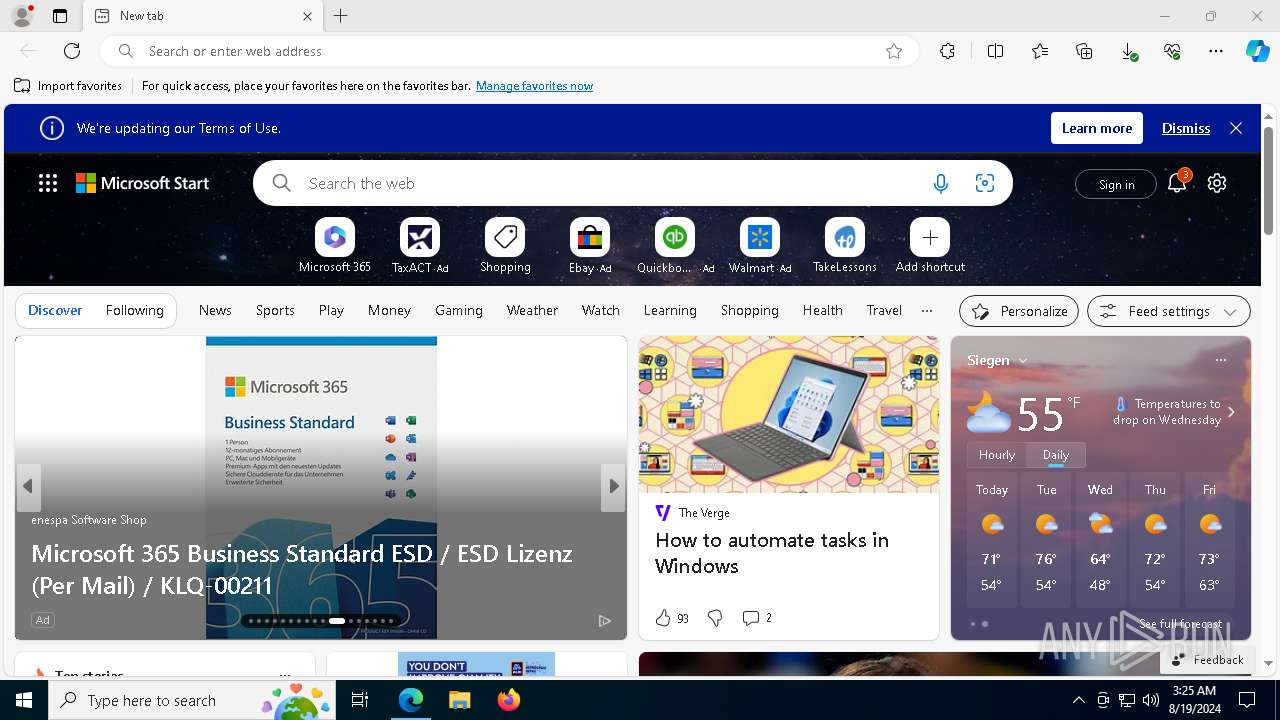Open Microsoft Start page settings gear
This screenshot has width=1280, height=720.
click(1217, 183)
